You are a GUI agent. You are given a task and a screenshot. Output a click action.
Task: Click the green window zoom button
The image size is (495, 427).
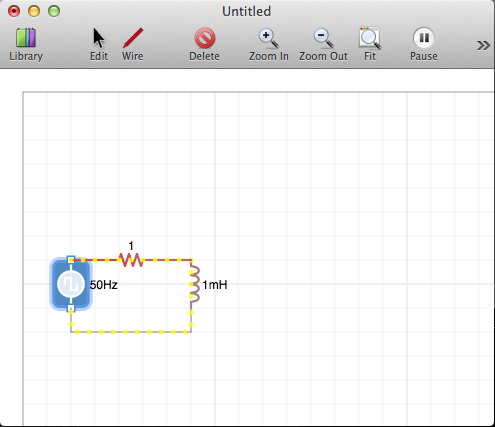tap(54, 11)
